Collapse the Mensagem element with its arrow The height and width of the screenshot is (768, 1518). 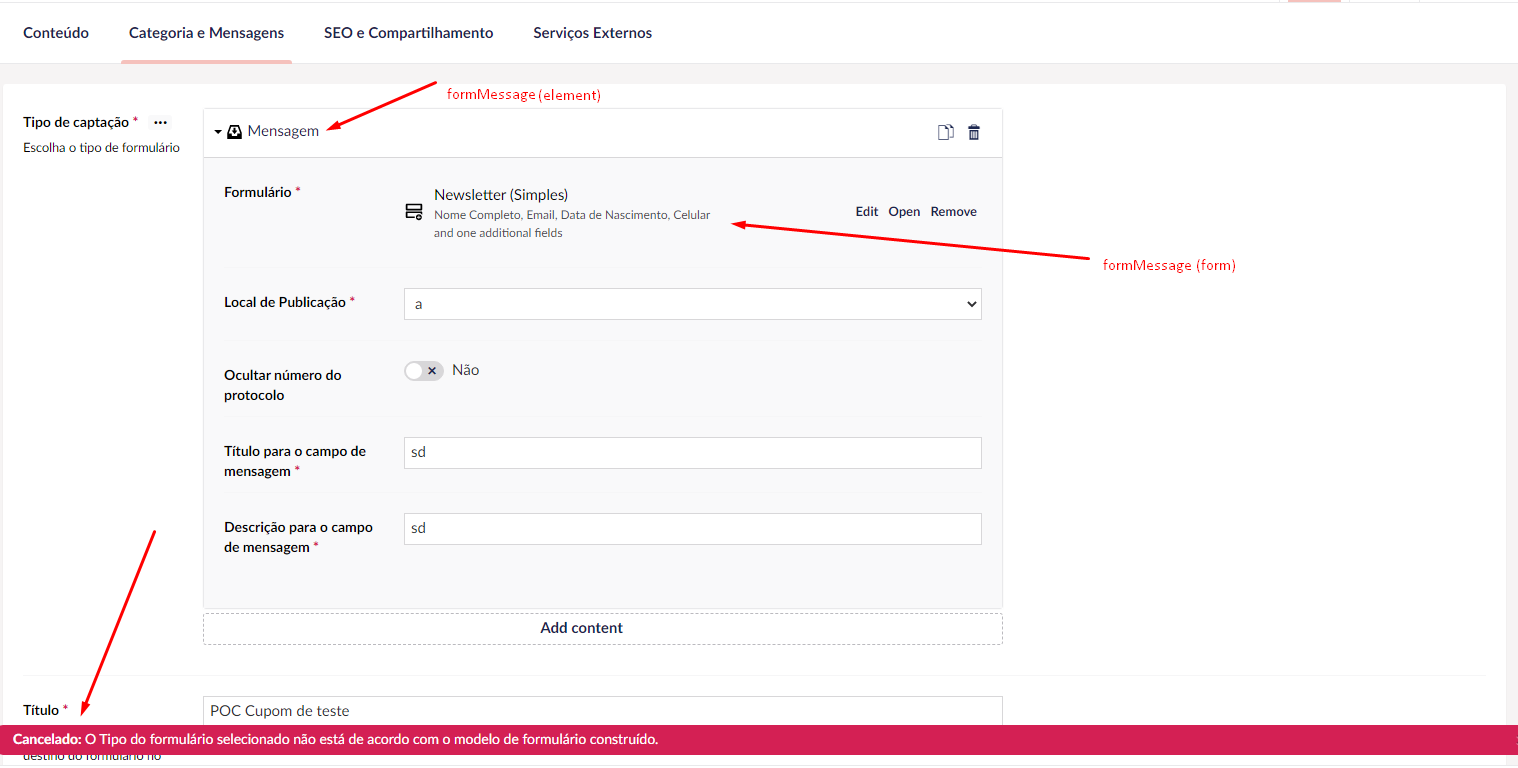coord(216,131)
